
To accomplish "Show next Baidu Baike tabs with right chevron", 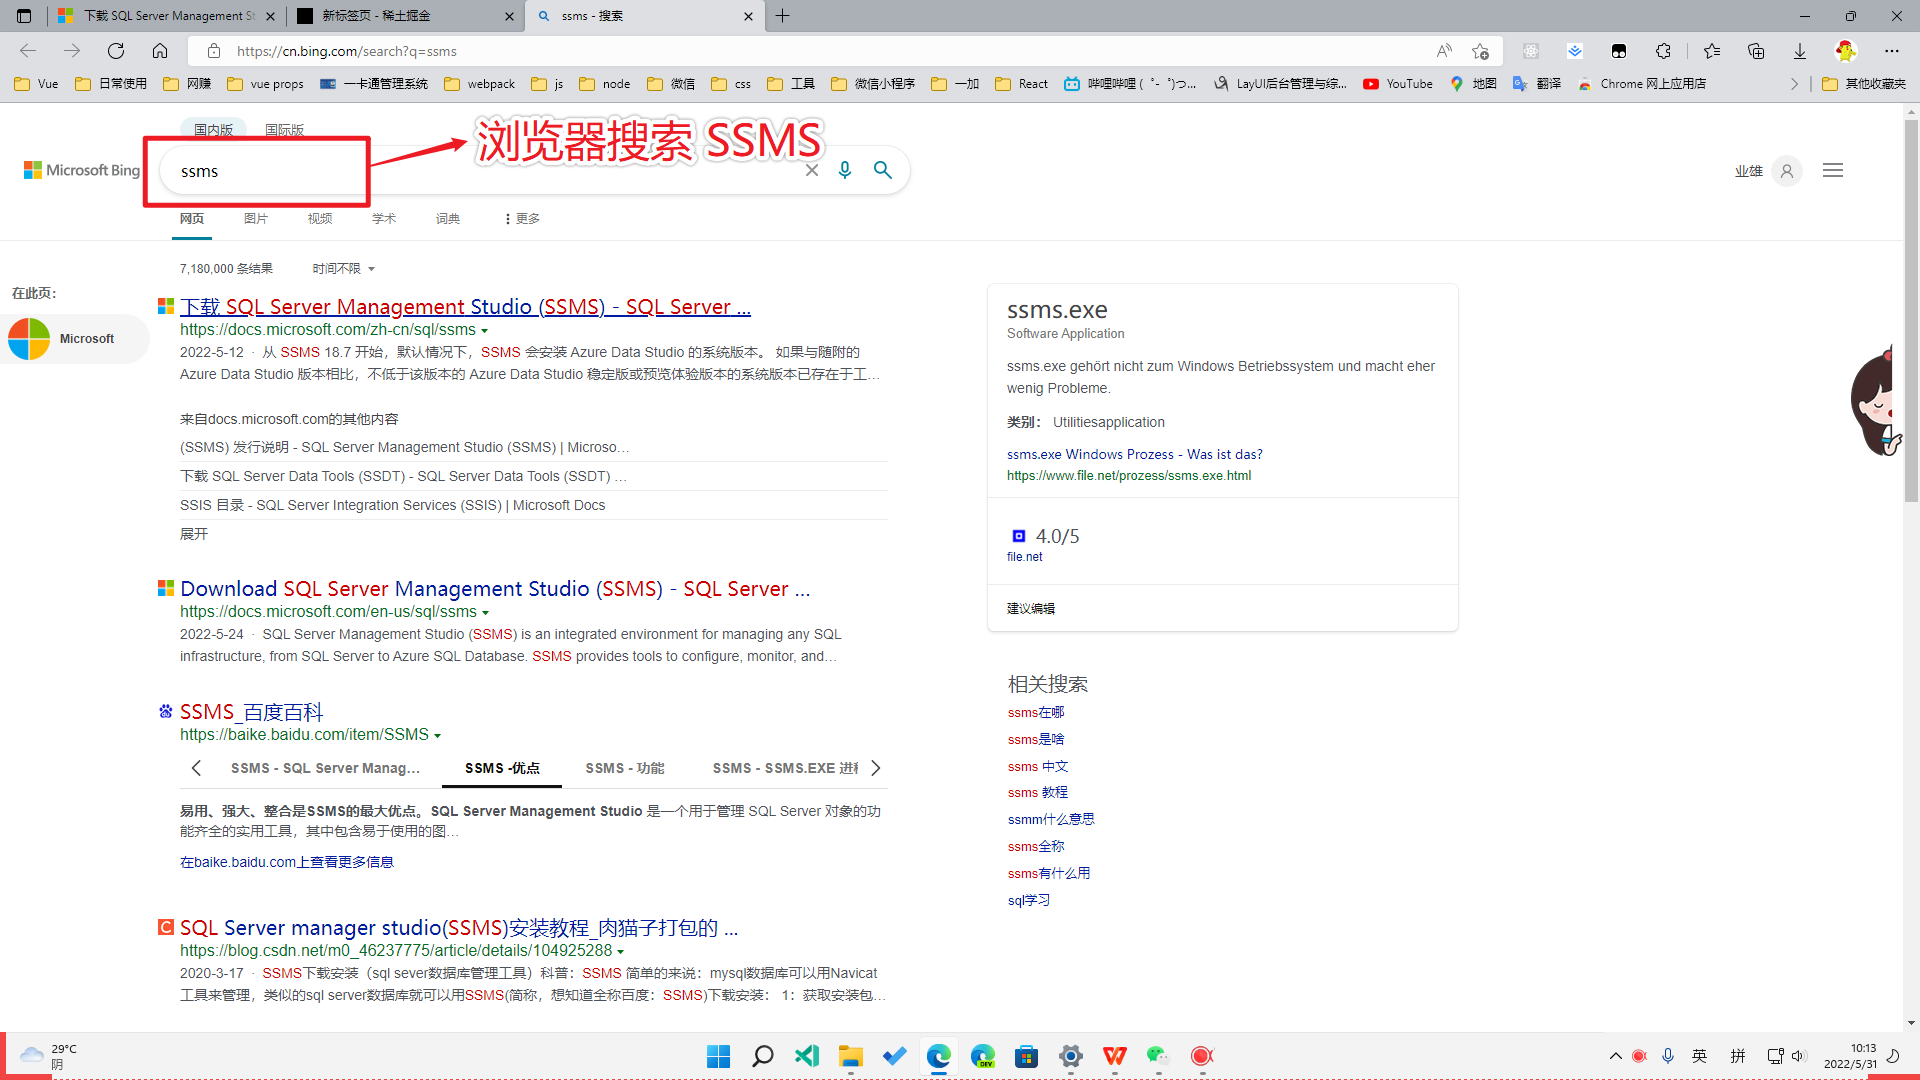I will pos(876,768).
